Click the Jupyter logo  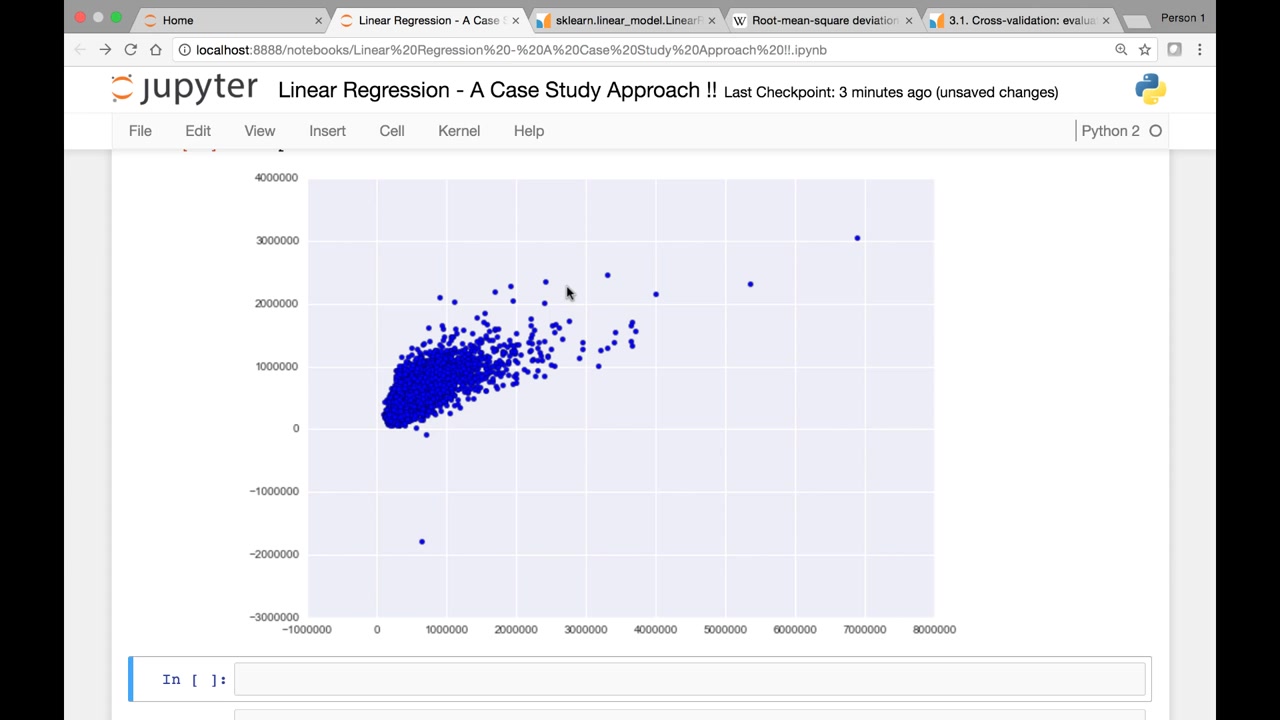(184, 89)
